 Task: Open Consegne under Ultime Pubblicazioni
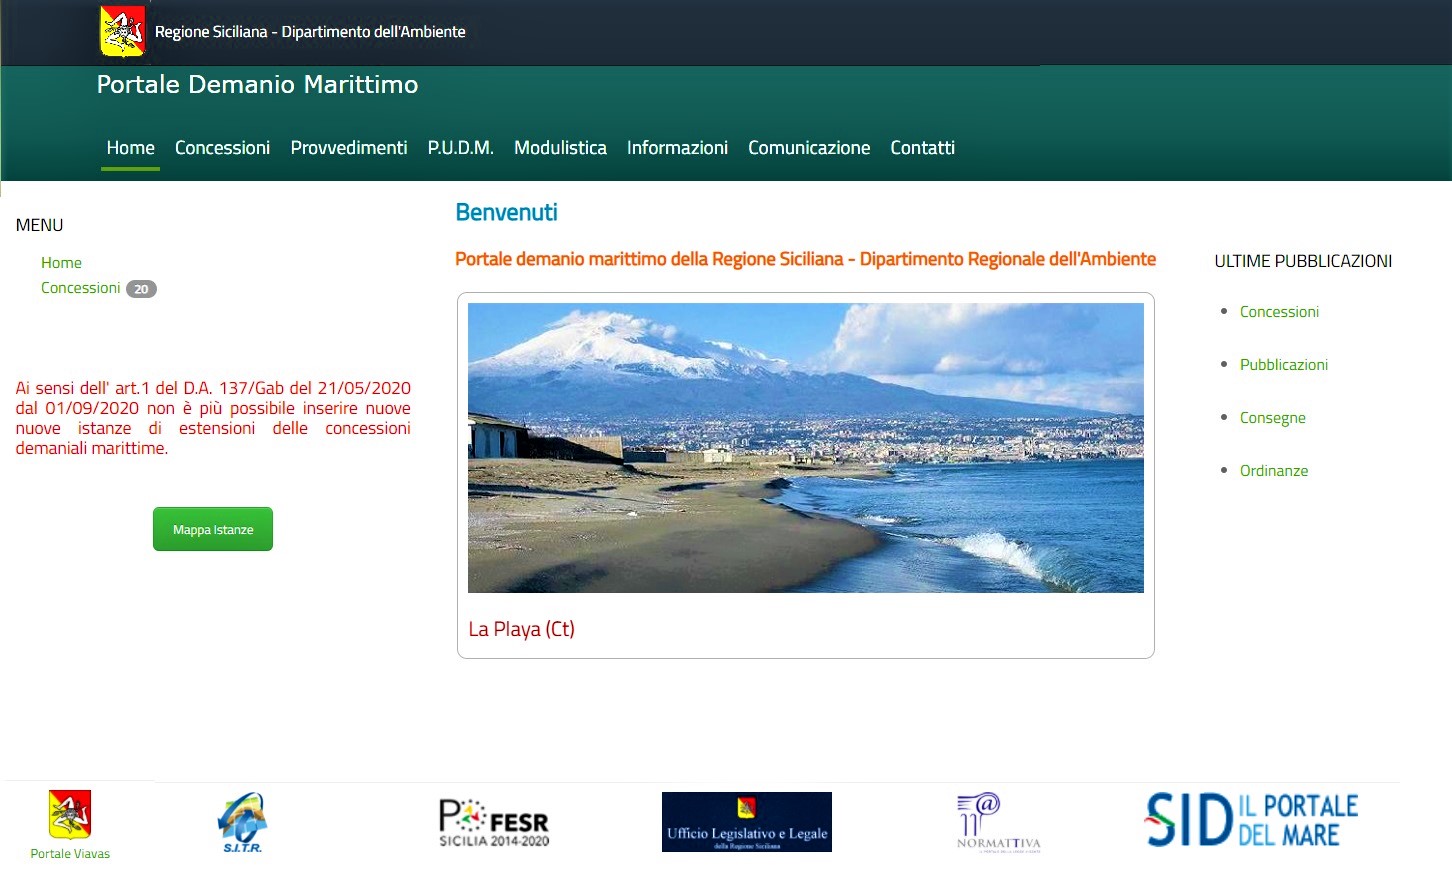(x=1272, y=417)
